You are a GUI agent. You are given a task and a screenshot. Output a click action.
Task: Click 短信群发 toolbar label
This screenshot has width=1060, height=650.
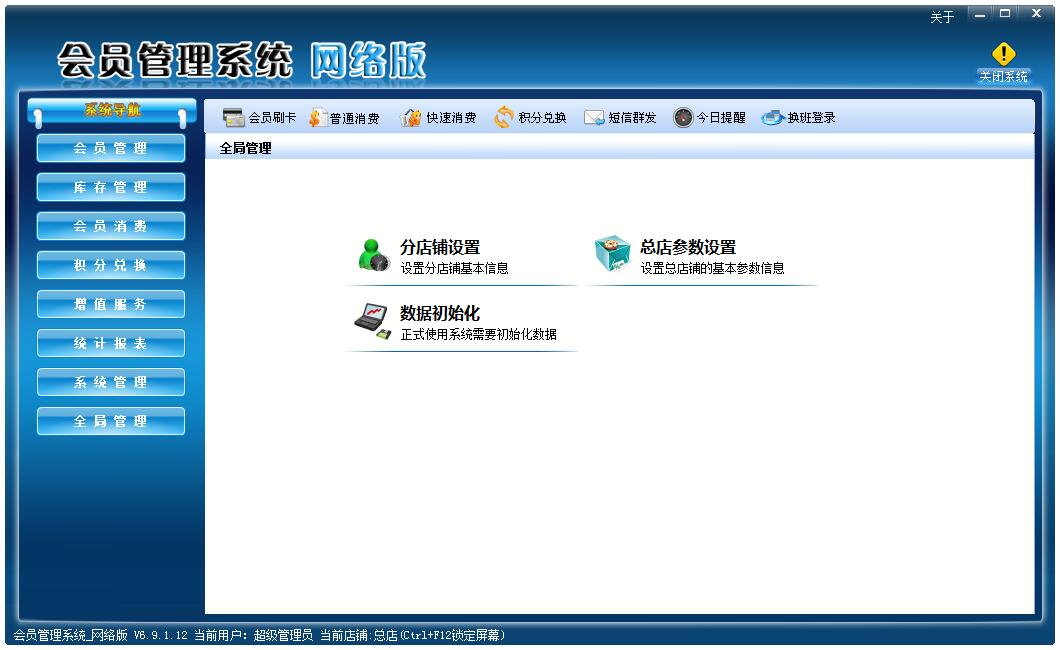click(x=632, y=118)
